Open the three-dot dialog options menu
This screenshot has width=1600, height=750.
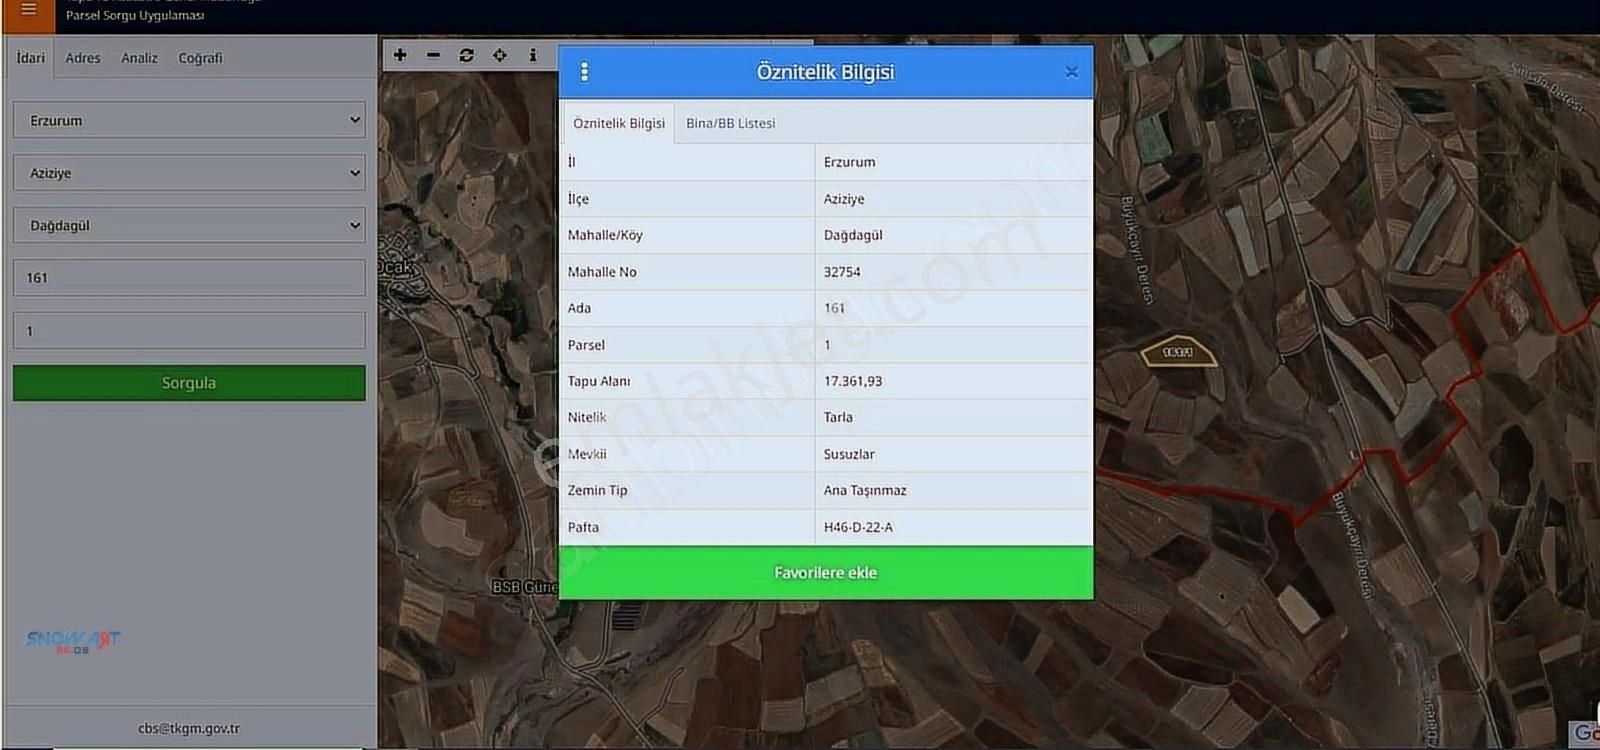click(x=584, y=72)
